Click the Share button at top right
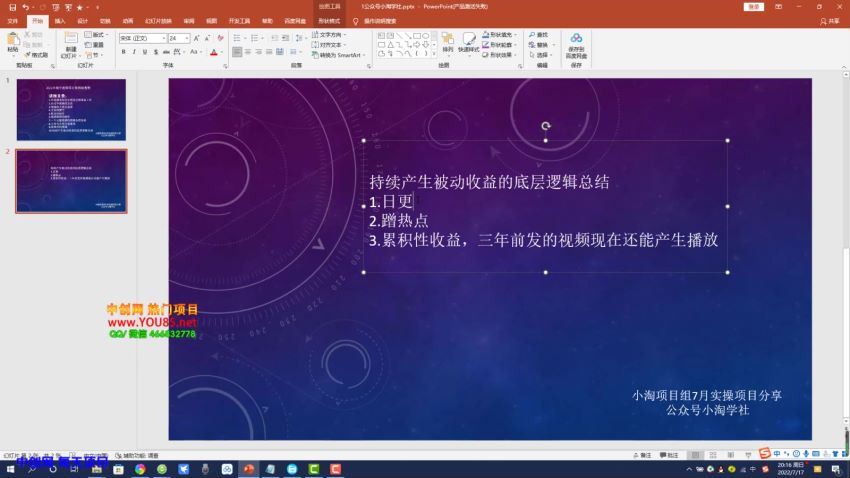The image size is (850, 478). pos(830,21)
